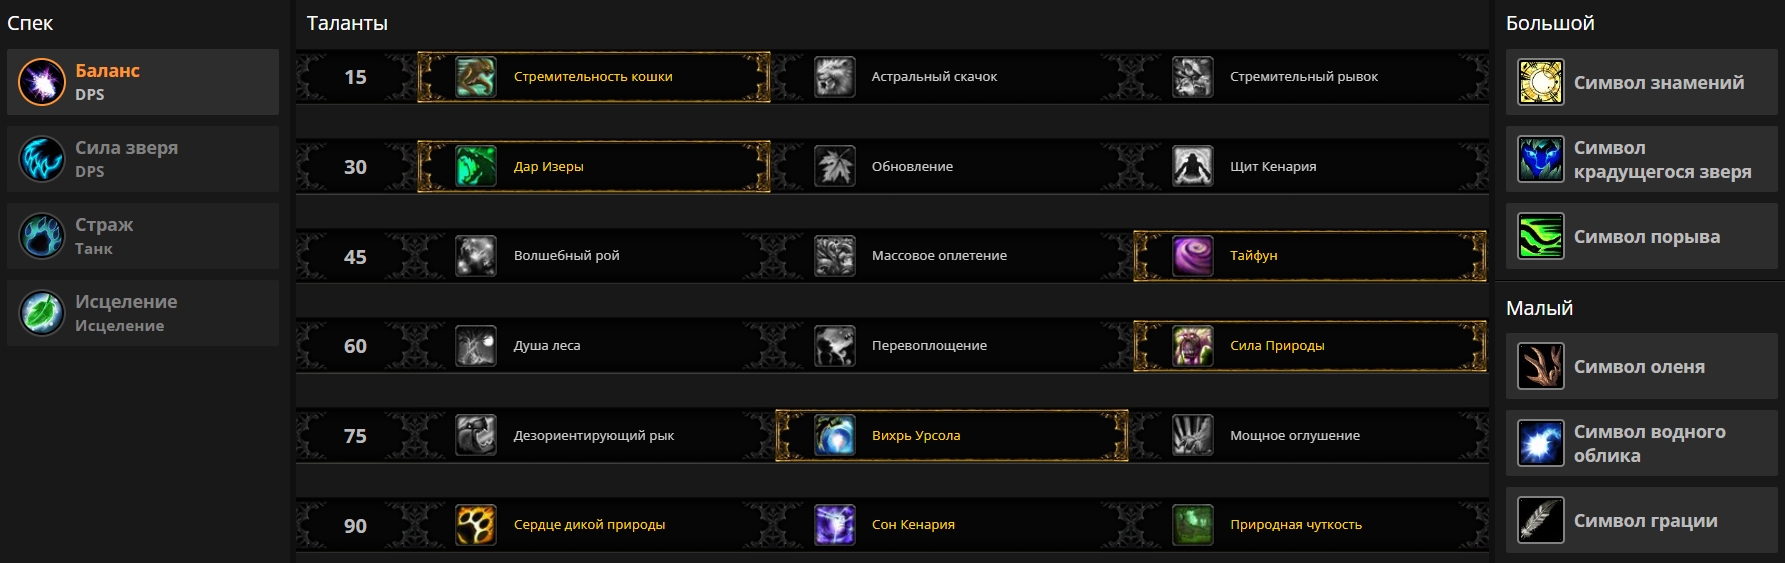Click the Символ порыва glyph
This screenshot has width=1785, height=563.
point(1646,237)
